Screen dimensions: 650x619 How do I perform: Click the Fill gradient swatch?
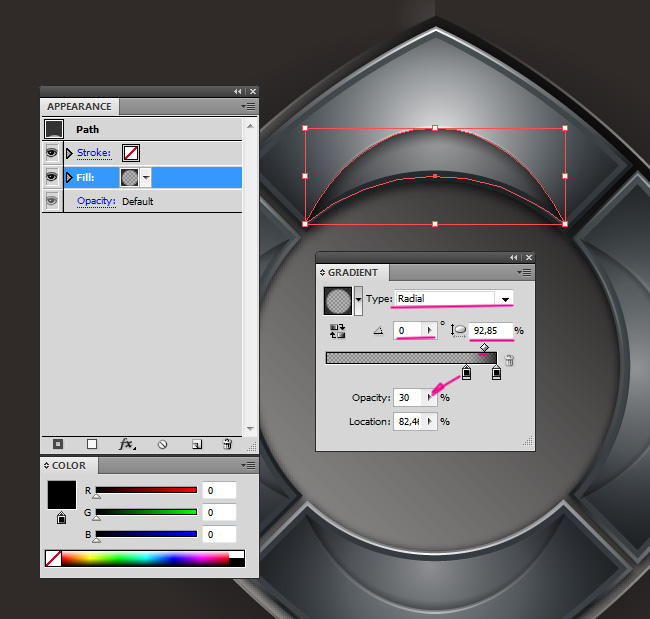(129, 177)
